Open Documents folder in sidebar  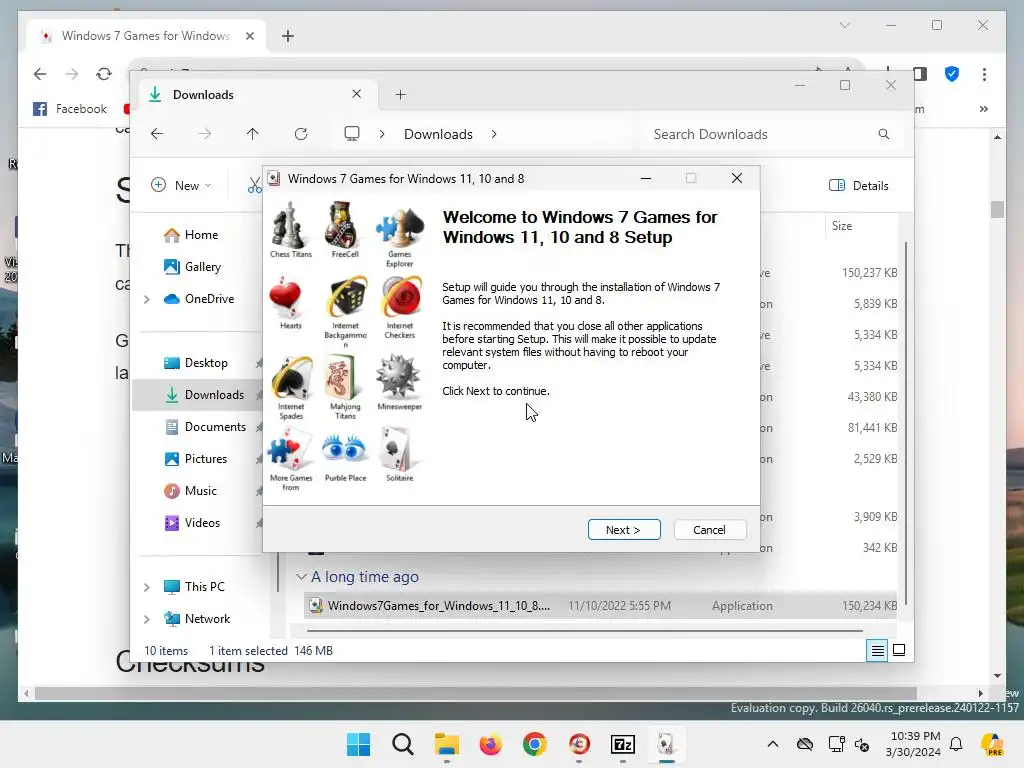click(x=215, y=426)
